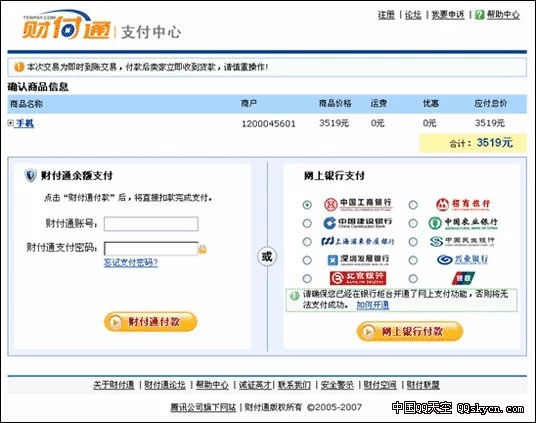Open the 手机 product link

click(x=25, y=123)
